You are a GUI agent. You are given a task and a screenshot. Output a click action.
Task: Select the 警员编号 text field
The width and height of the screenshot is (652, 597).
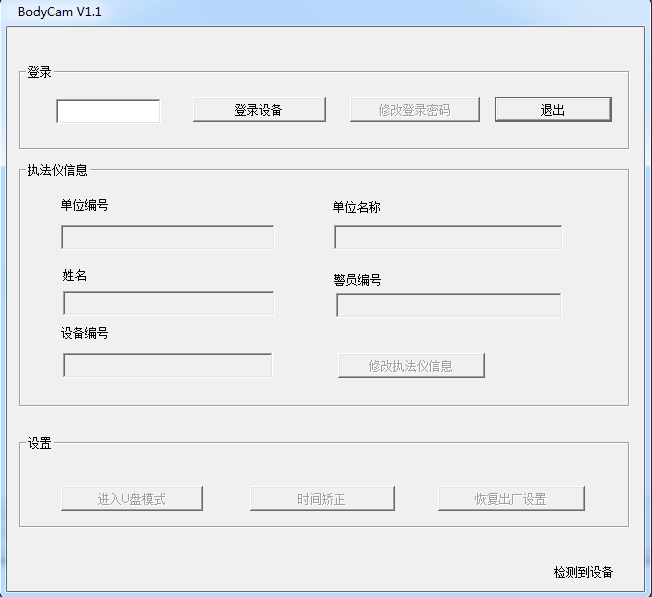pyautogui.click(x=448, y=306)
